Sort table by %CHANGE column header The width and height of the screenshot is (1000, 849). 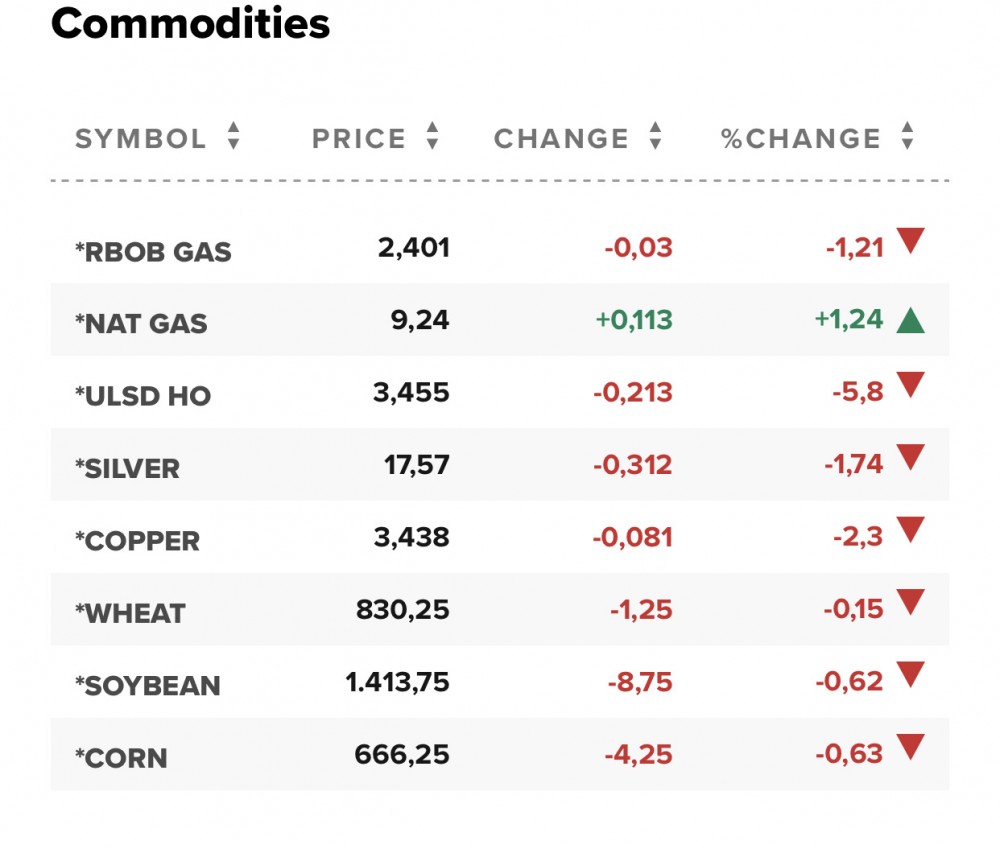801,138
